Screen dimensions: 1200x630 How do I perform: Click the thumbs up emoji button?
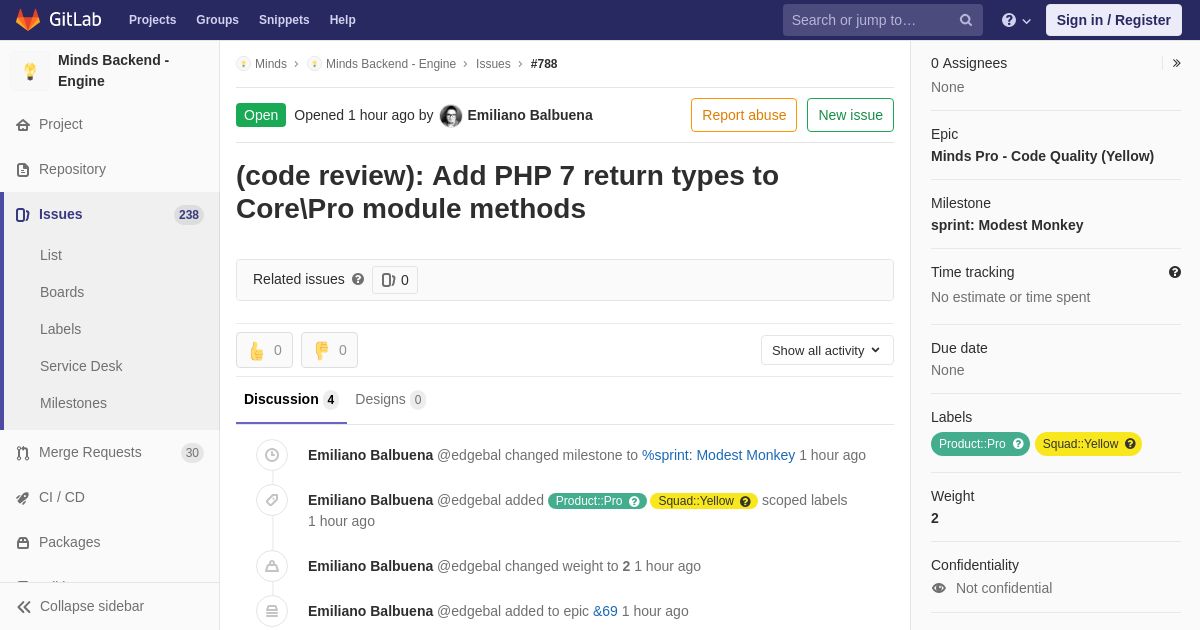(x=264, y=350)
